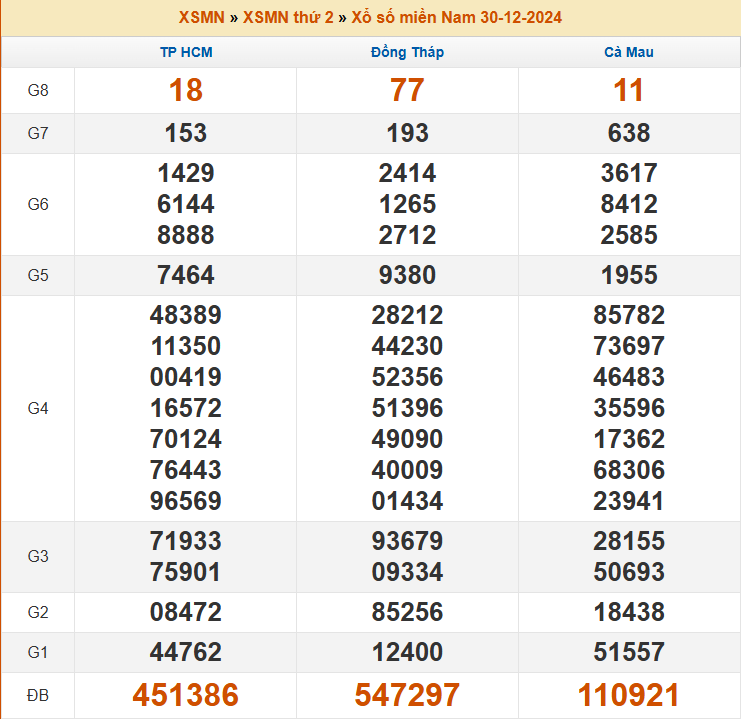
Task: Select special prize 451386 for TP HCM
Action: click(186, 695)
